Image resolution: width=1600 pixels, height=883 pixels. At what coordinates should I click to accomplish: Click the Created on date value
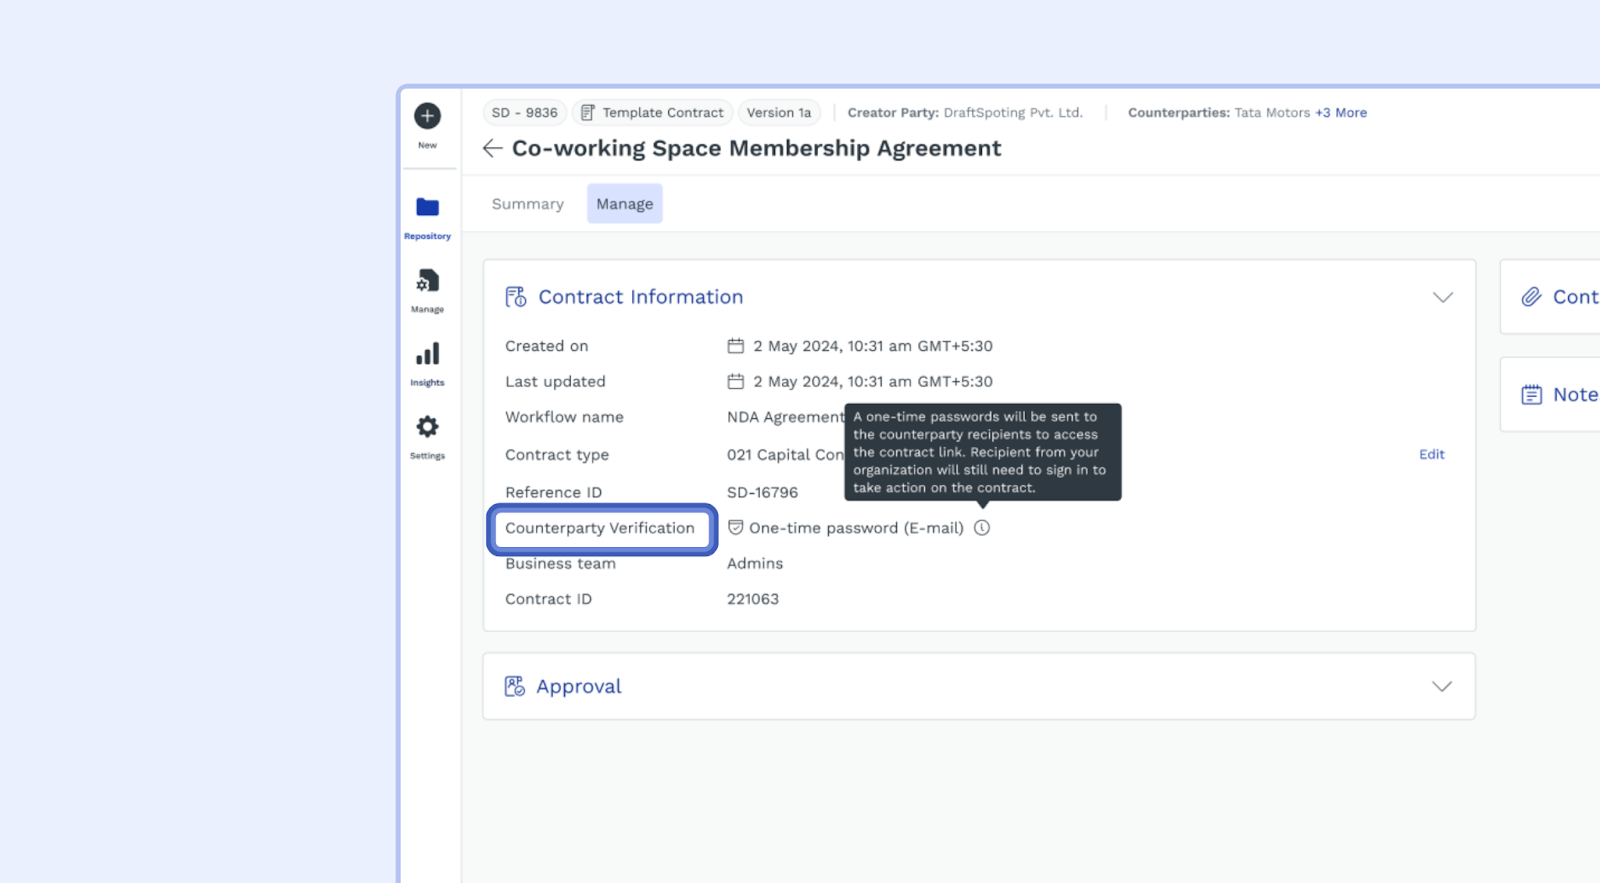pos(873,346)
